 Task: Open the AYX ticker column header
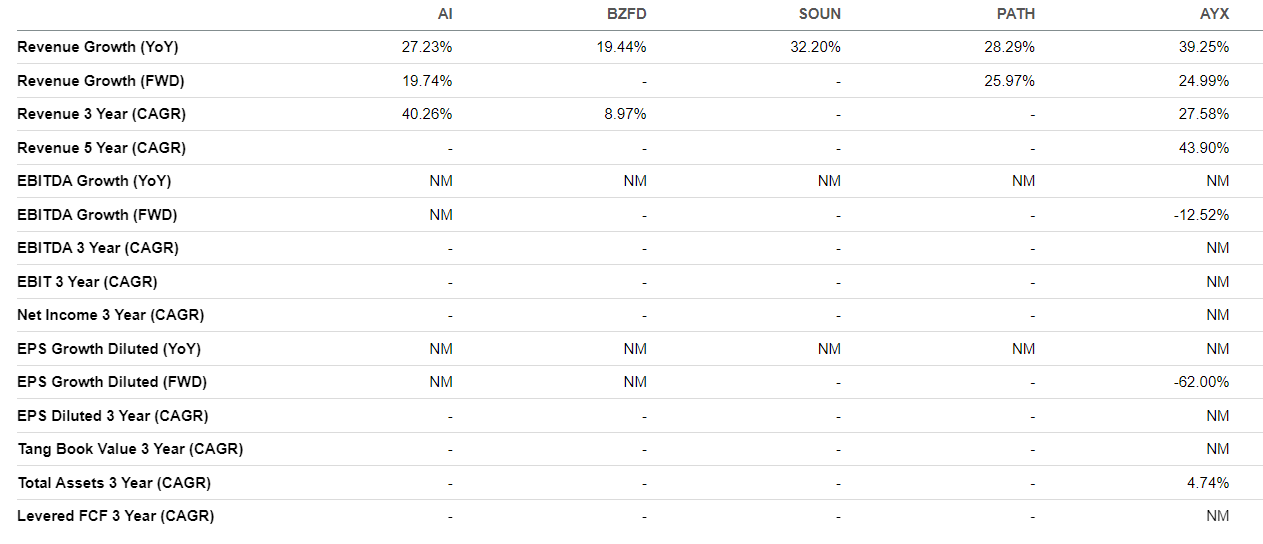1215,14
